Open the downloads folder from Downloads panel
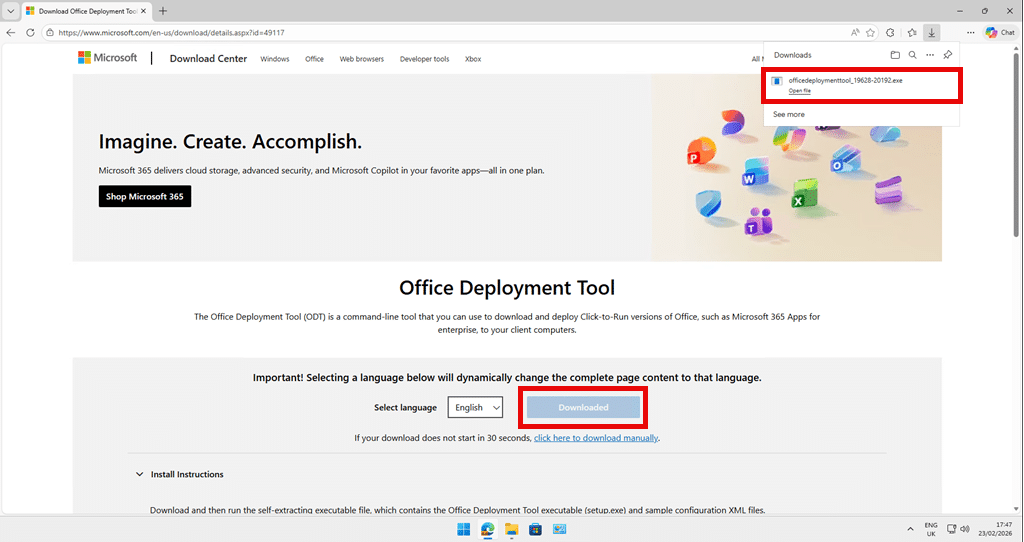Image resolution: width=1024 pixels, height=542 pixels. point(895,55)
